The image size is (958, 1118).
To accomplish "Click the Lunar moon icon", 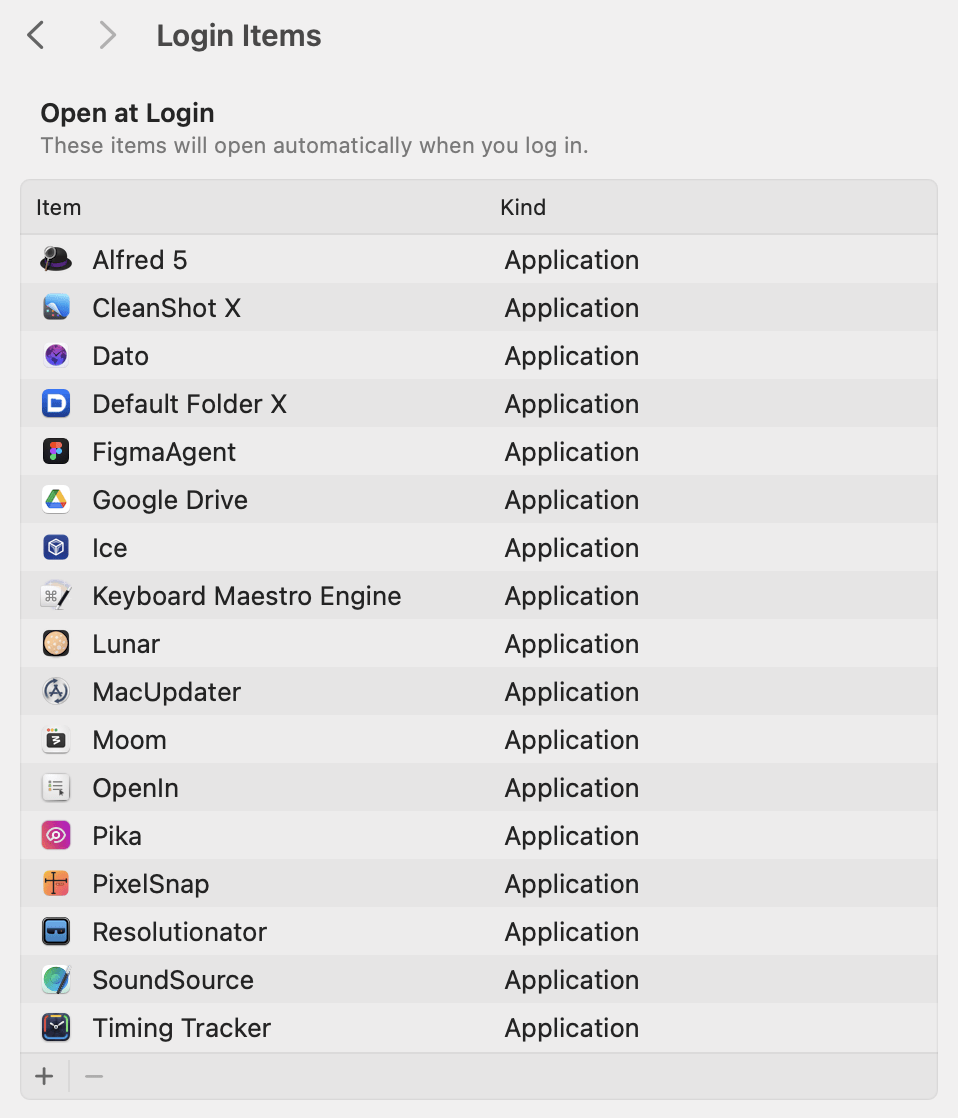I will (x=56, y=643).
